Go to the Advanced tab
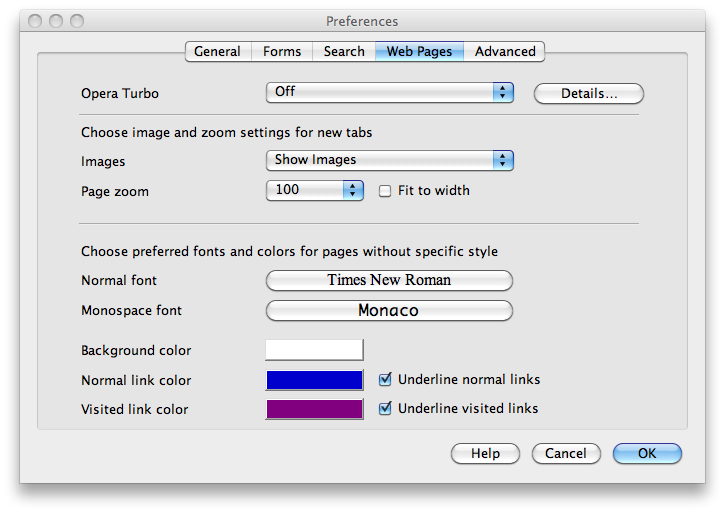This screenshot has width=725, height=513. click(x=505, y=51)
